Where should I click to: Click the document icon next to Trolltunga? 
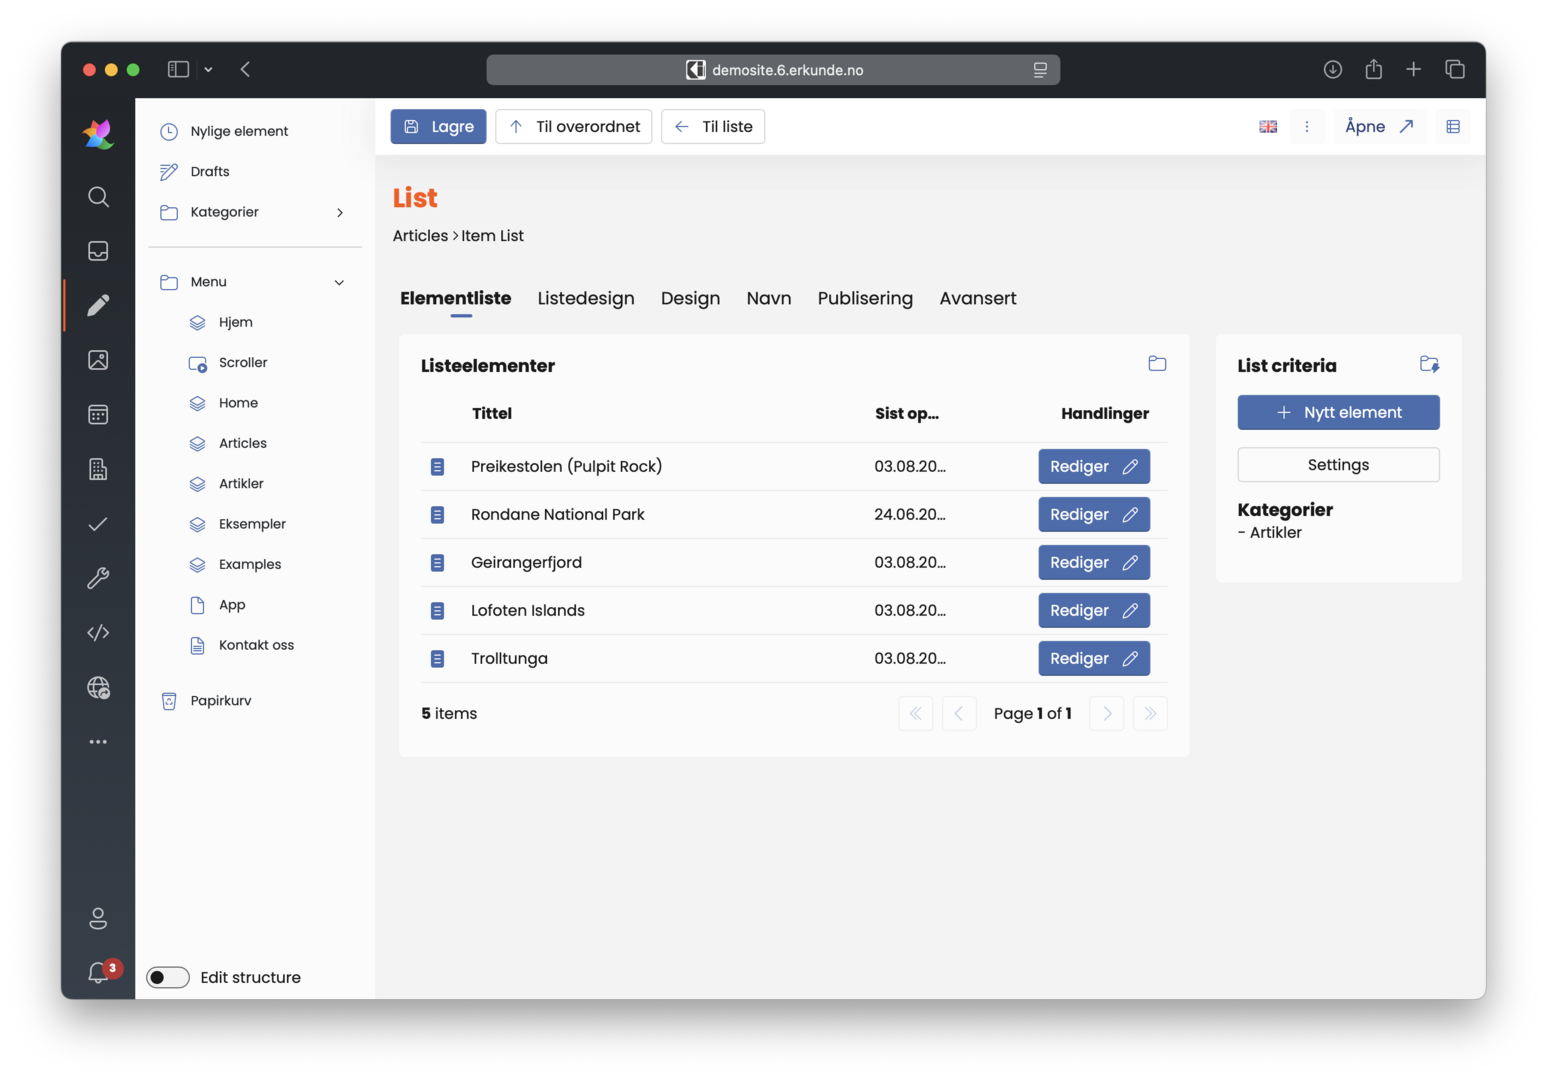437,659
